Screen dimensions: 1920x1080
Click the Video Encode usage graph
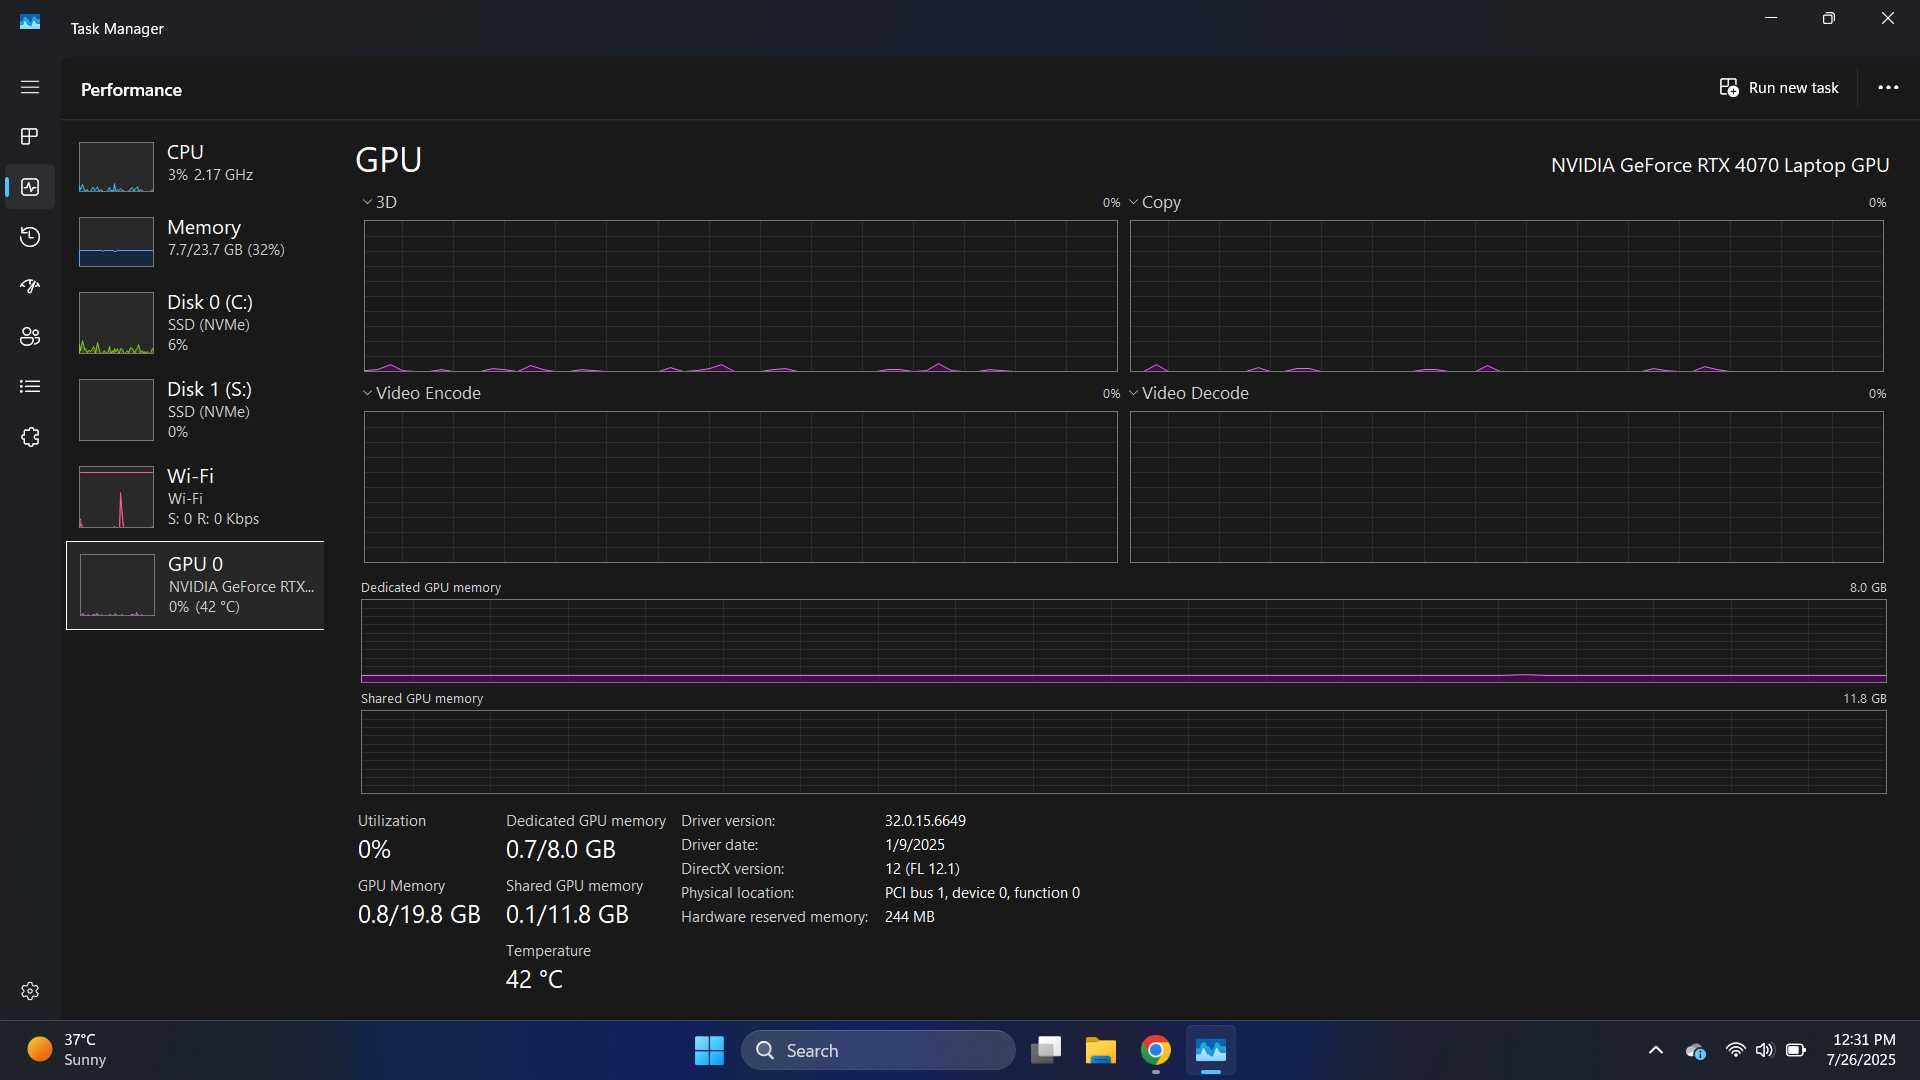740,487
